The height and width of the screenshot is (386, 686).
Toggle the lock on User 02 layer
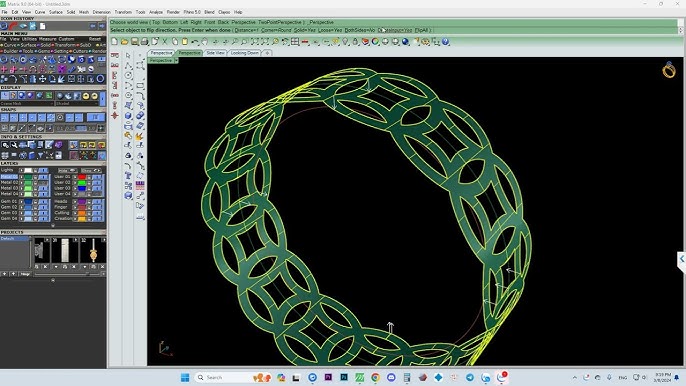coord(89,182)
